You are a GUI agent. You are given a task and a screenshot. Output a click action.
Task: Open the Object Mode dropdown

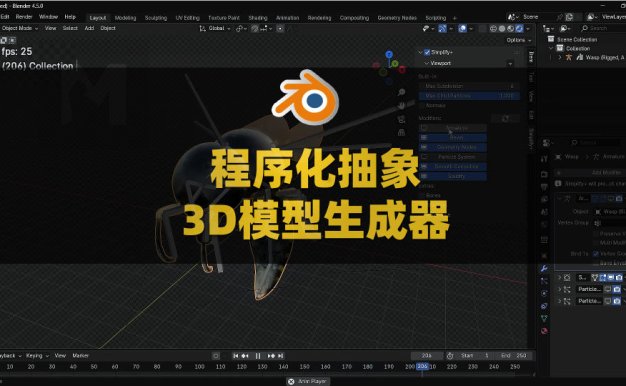20,28
